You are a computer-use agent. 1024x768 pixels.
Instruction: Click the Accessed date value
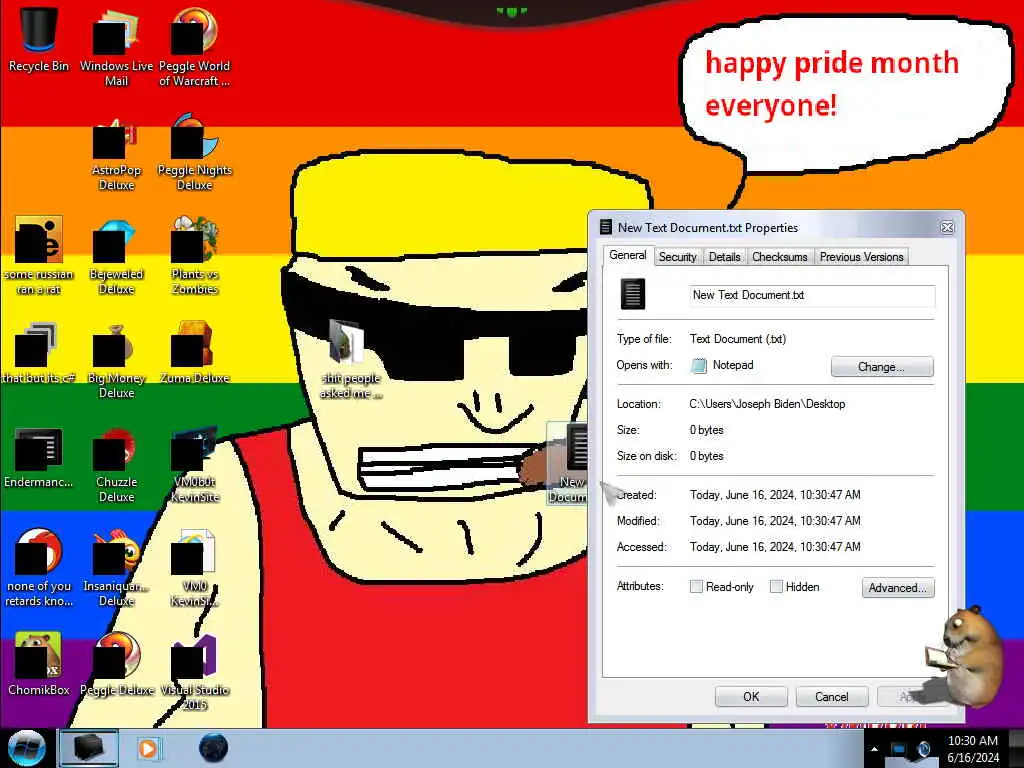[775, 547]
